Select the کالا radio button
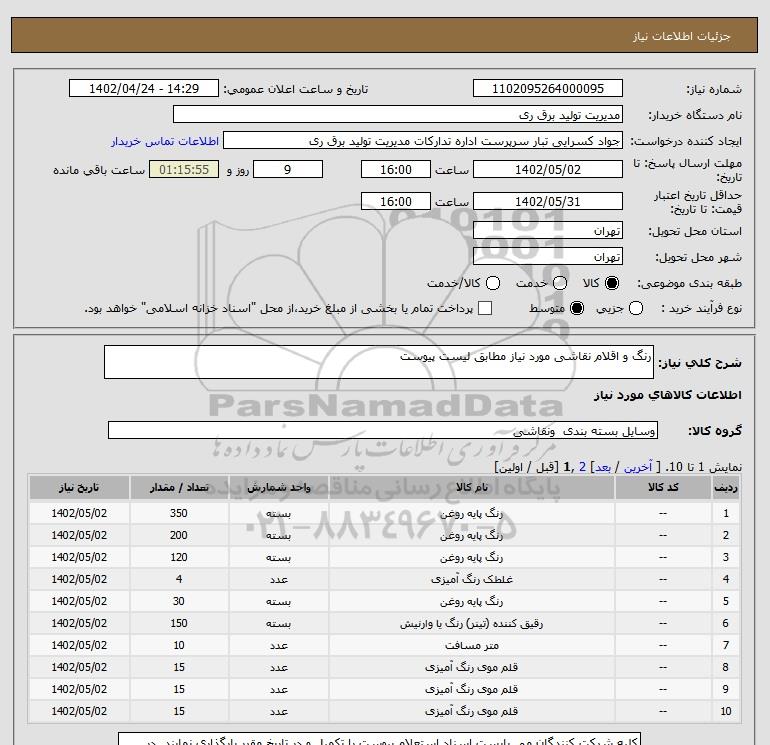770x745 pixels. tap(612, 283)
